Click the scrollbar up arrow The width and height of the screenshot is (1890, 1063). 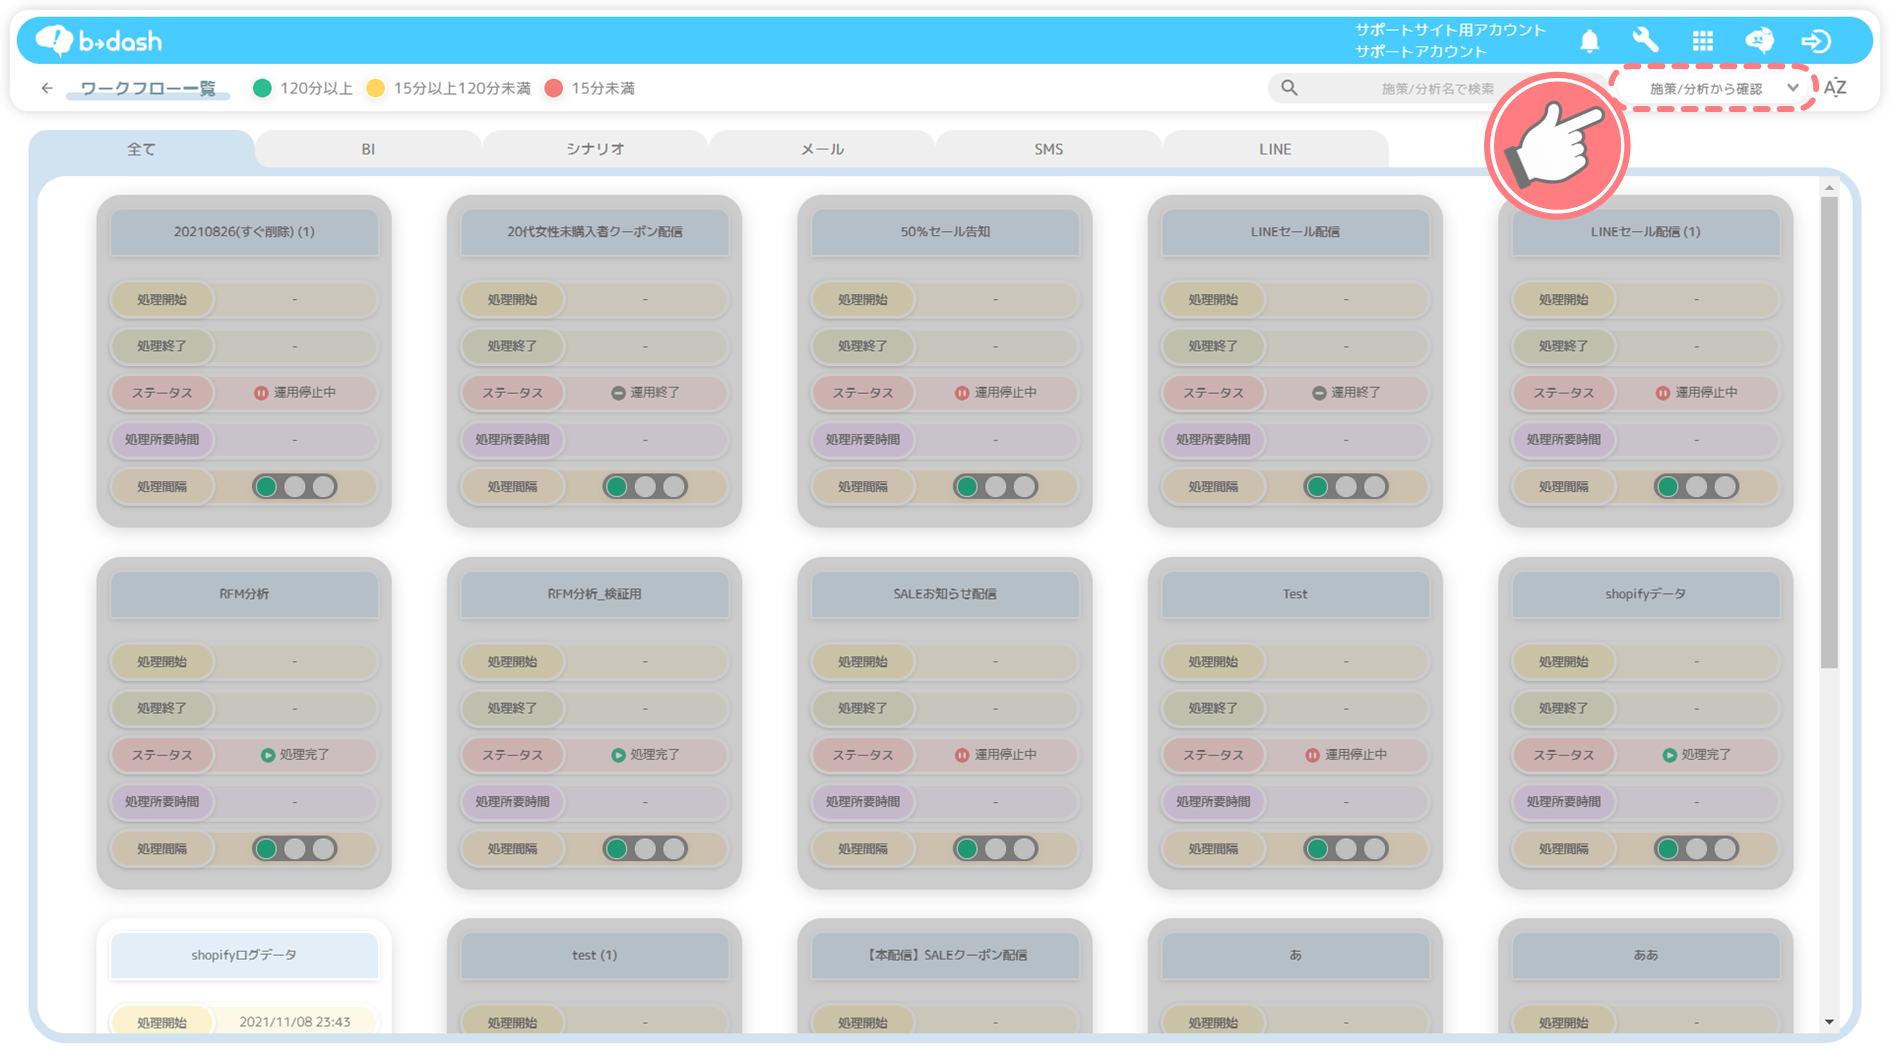pos(1829,187)
